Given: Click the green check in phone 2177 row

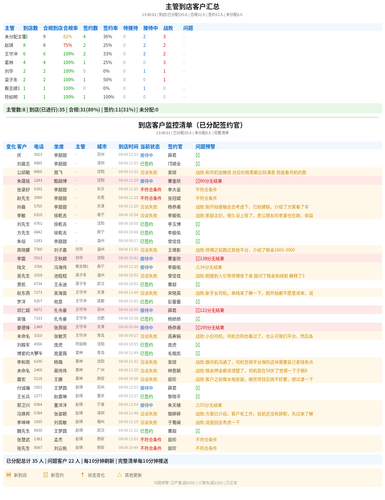Looking at the screenshot, I should [198, 397].
